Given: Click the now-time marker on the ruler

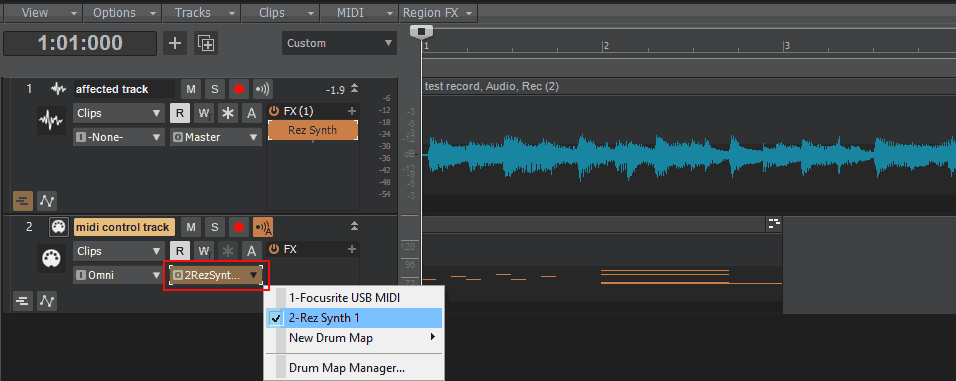Looking at the screenshot, I should click(x=421, y=31).
